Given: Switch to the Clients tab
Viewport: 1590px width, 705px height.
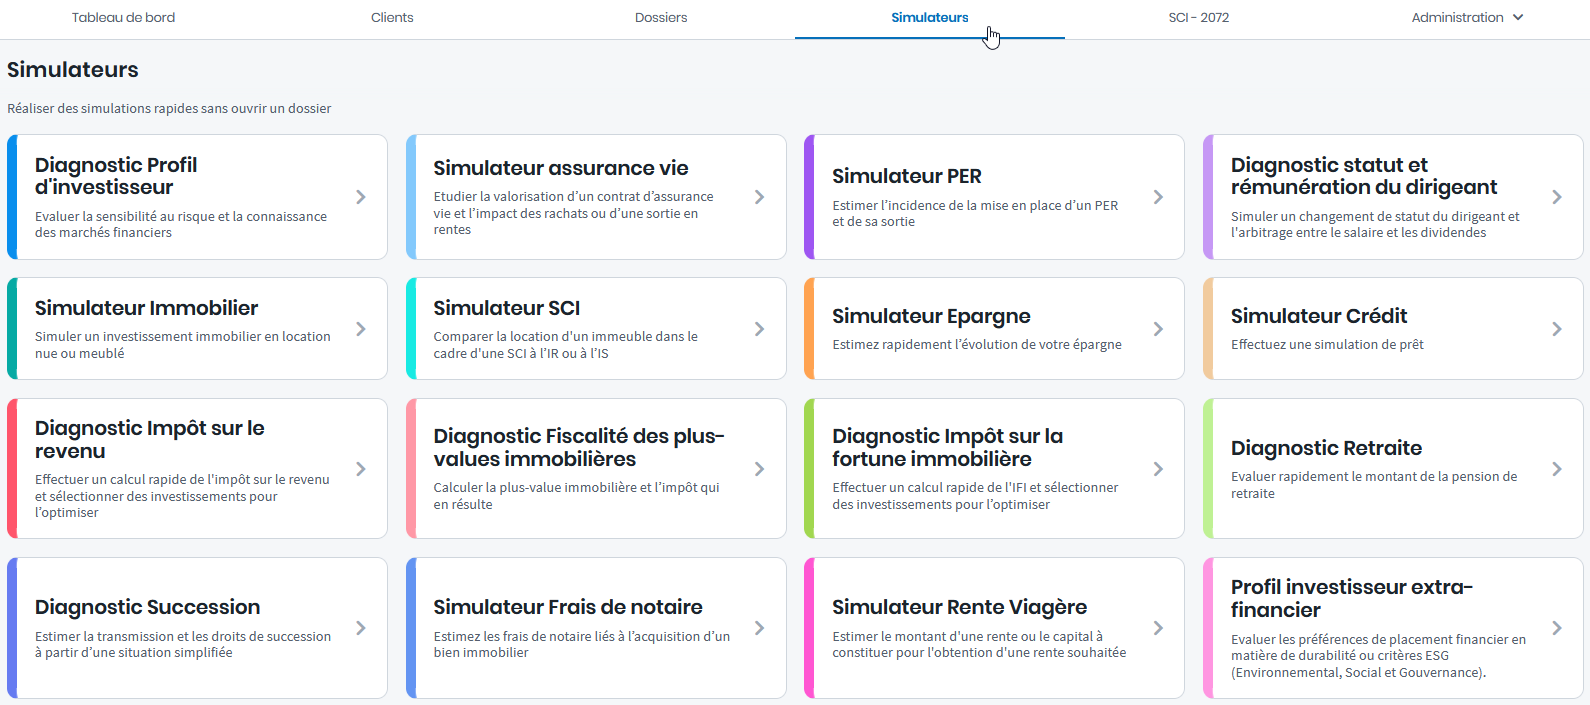Looking at the screenshot, I should 392,18.
